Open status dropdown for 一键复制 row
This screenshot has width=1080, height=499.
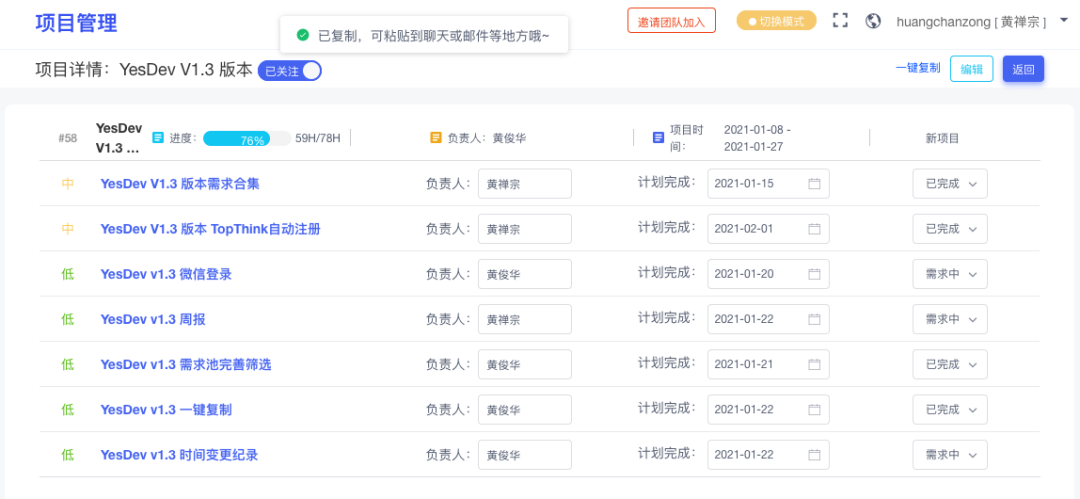pyautogui.click(x=950, y=409)
